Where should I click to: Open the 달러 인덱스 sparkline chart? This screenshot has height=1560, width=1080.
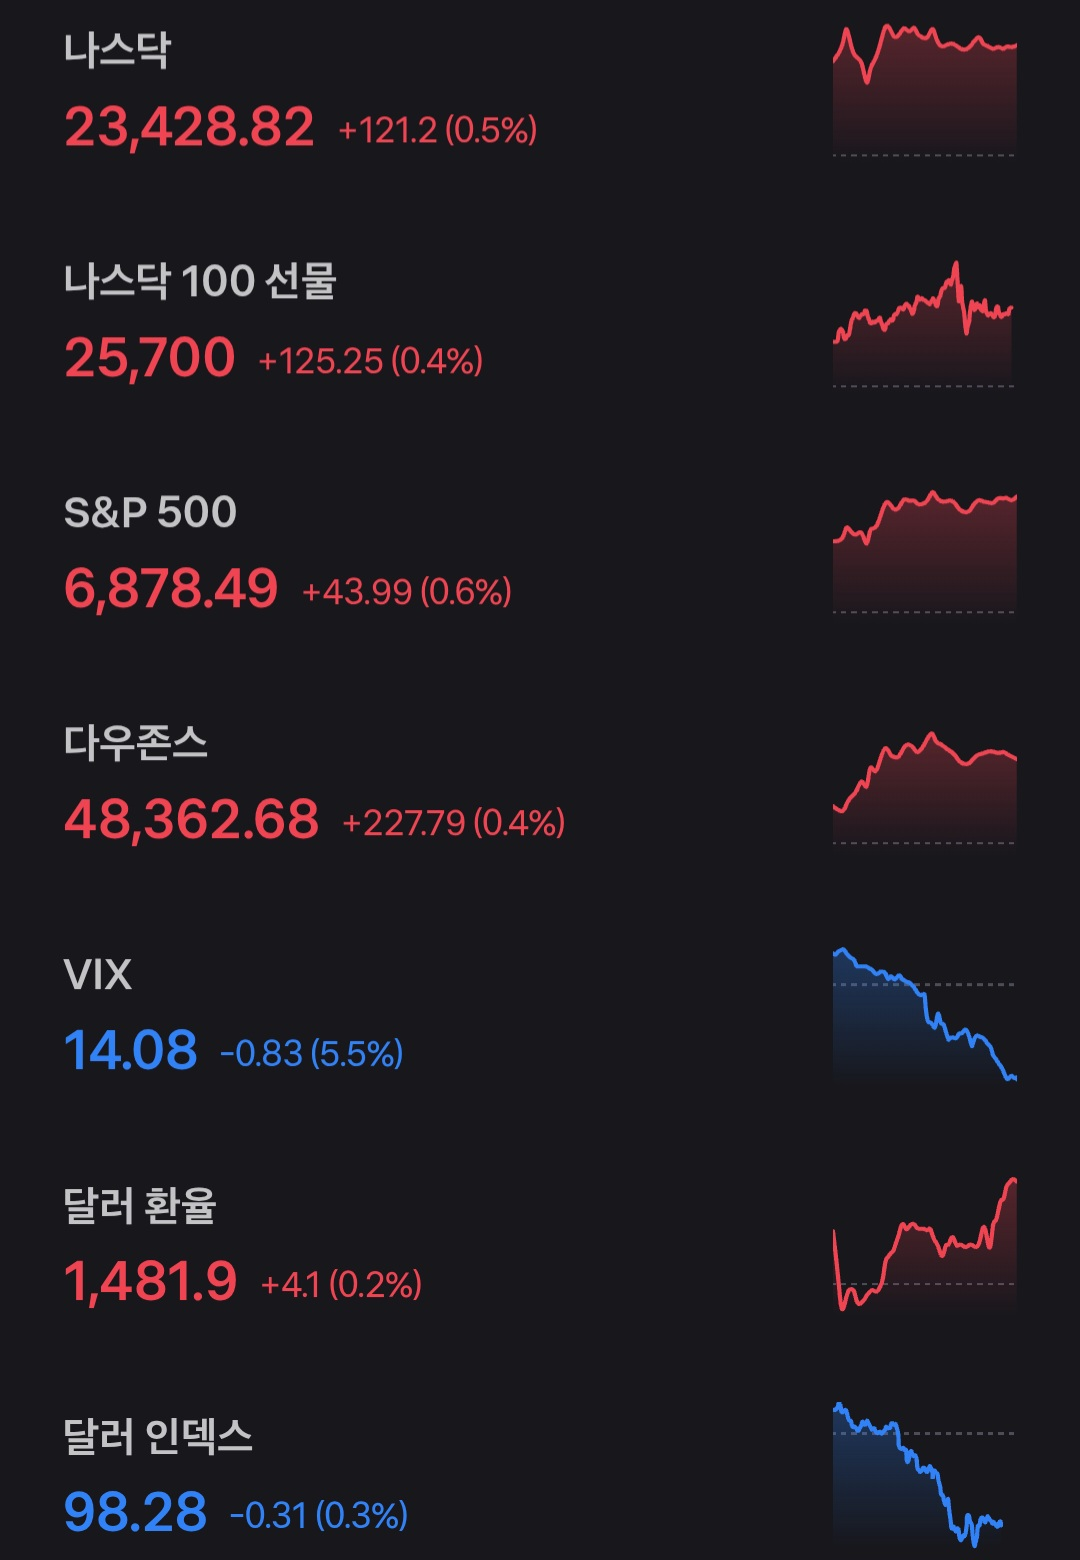click(x=924, y=1475)
